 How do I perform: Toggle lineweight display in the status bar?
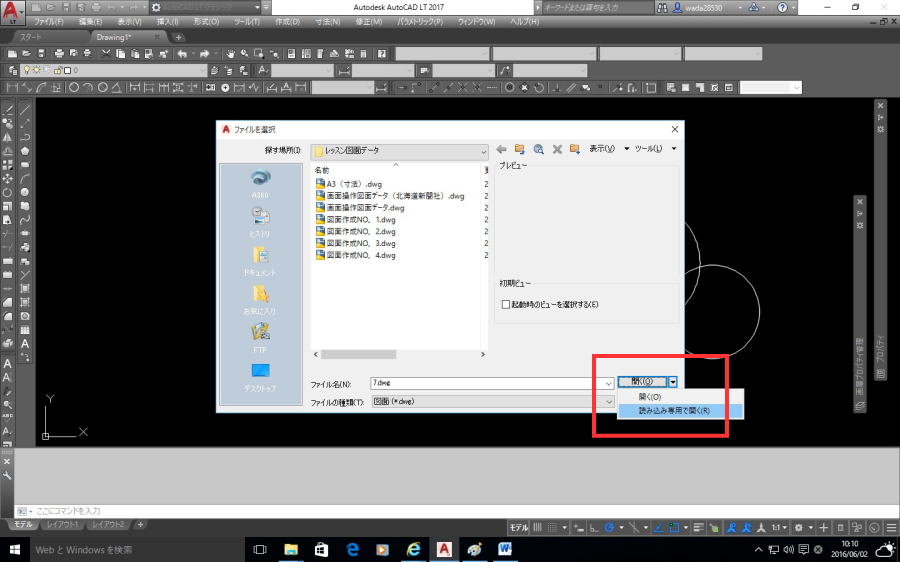pyautogui.click(x=699, y=528)
